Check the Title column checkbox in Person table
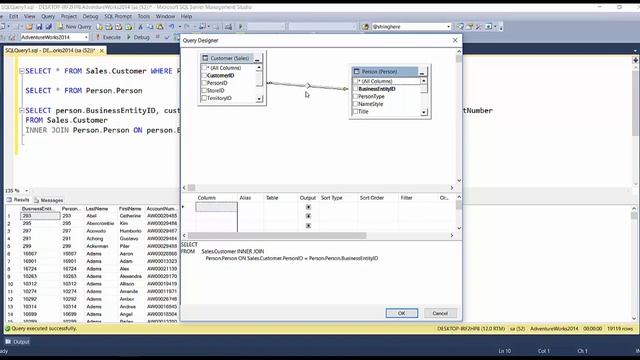Viewport: 640px width, 360px height. click(356, 111)
